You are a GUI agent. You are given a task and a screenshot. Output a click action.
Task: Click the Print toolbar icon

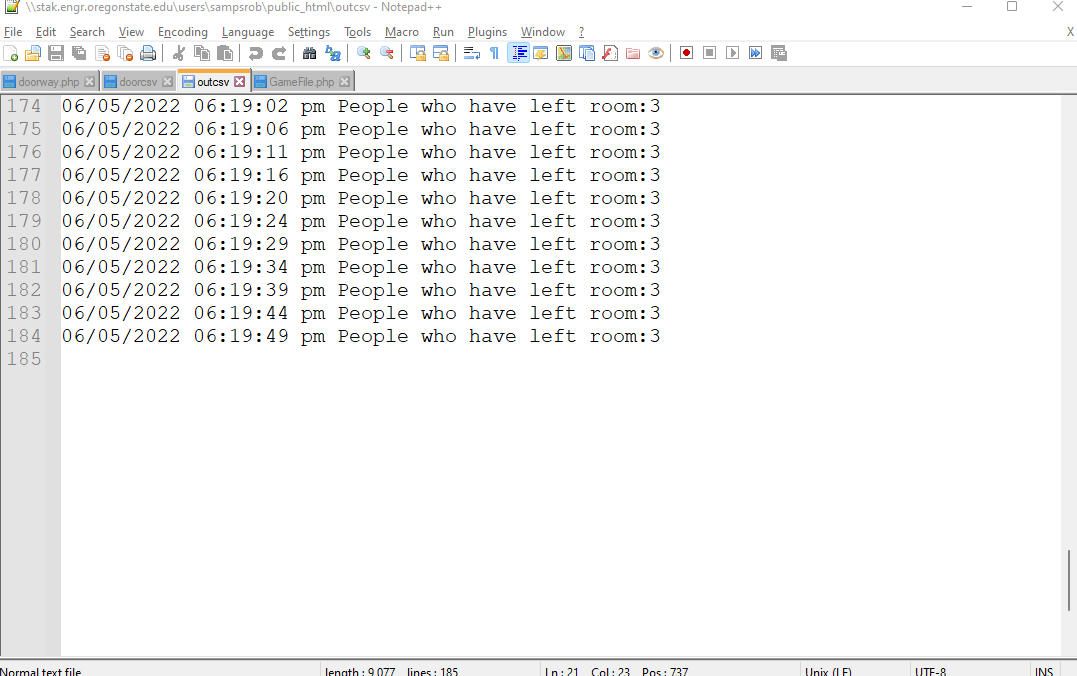[148, 53]
